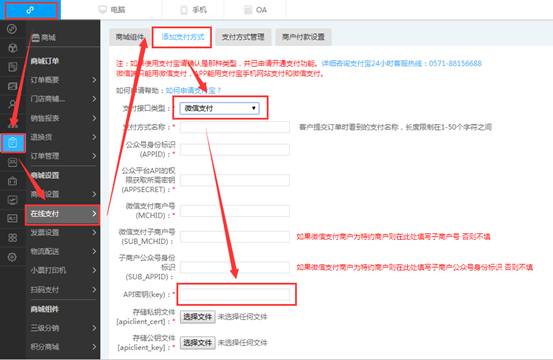Click the ID card icon in sidebar
The width and height of the screenshot is (553, 360).
13,219
